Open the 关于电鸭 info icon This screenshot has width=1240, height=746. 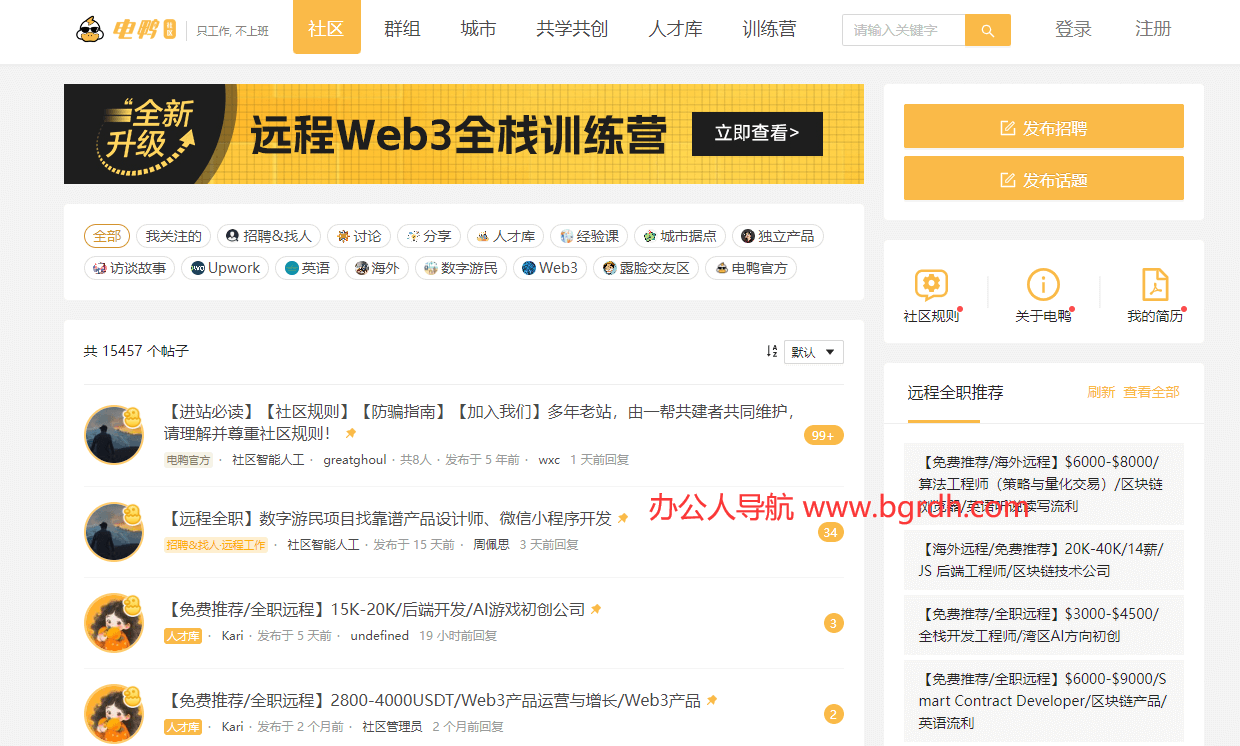pos(1043,285)
